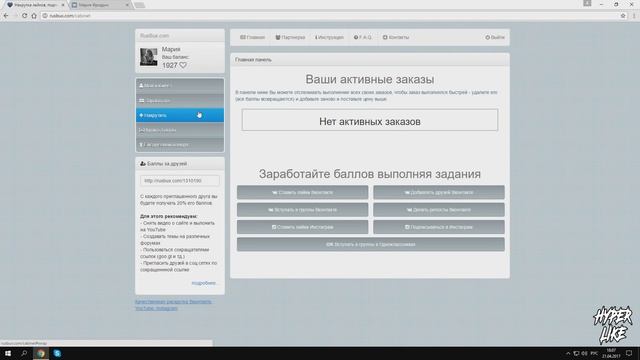Open Skype from the taskbar
The height and width of the screenshot is (360, 640).
57,353
